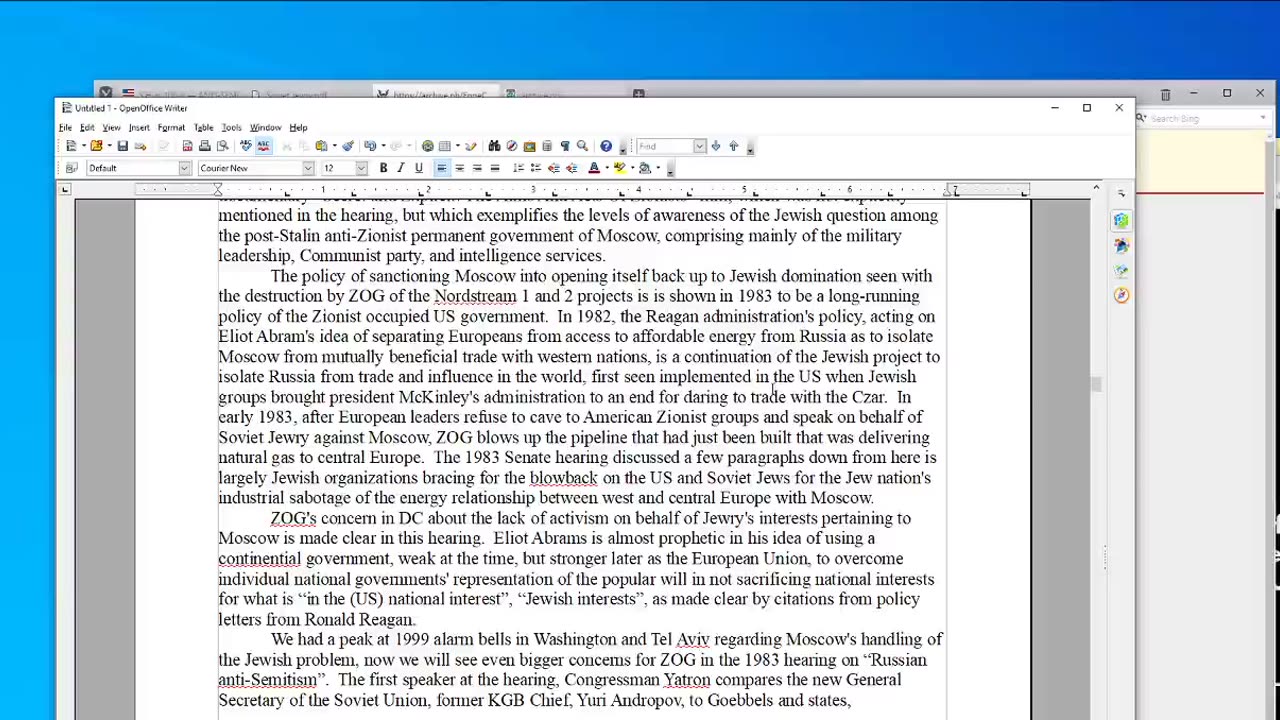Click the Paste clipboard icon
Viewport: 1280px width, 720px height.
pyautogui.click(x=321, y=146)
